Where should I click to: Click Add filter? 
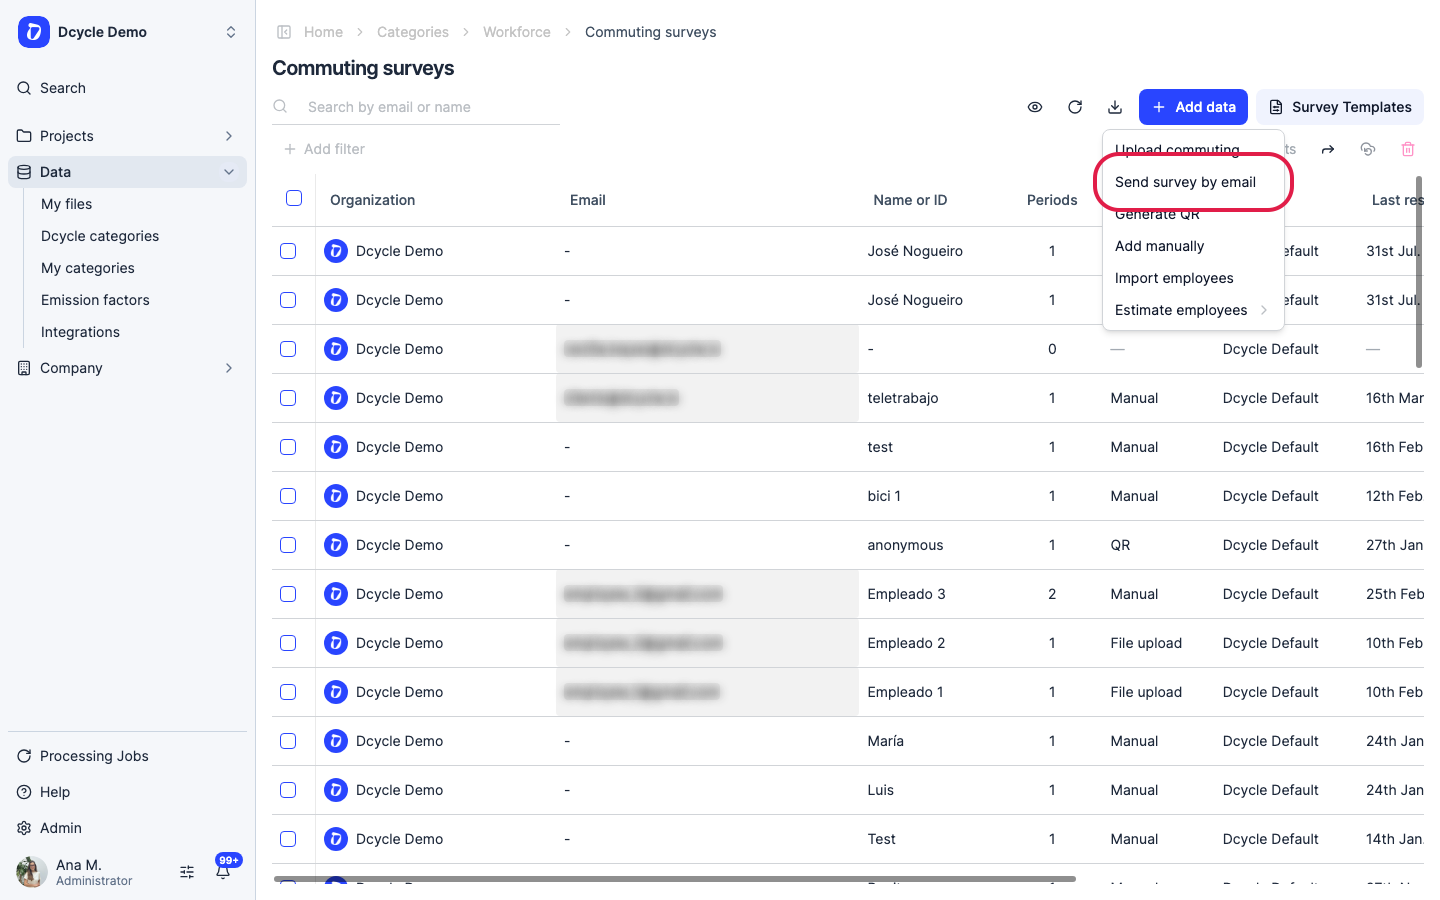(x=324, y=149)
